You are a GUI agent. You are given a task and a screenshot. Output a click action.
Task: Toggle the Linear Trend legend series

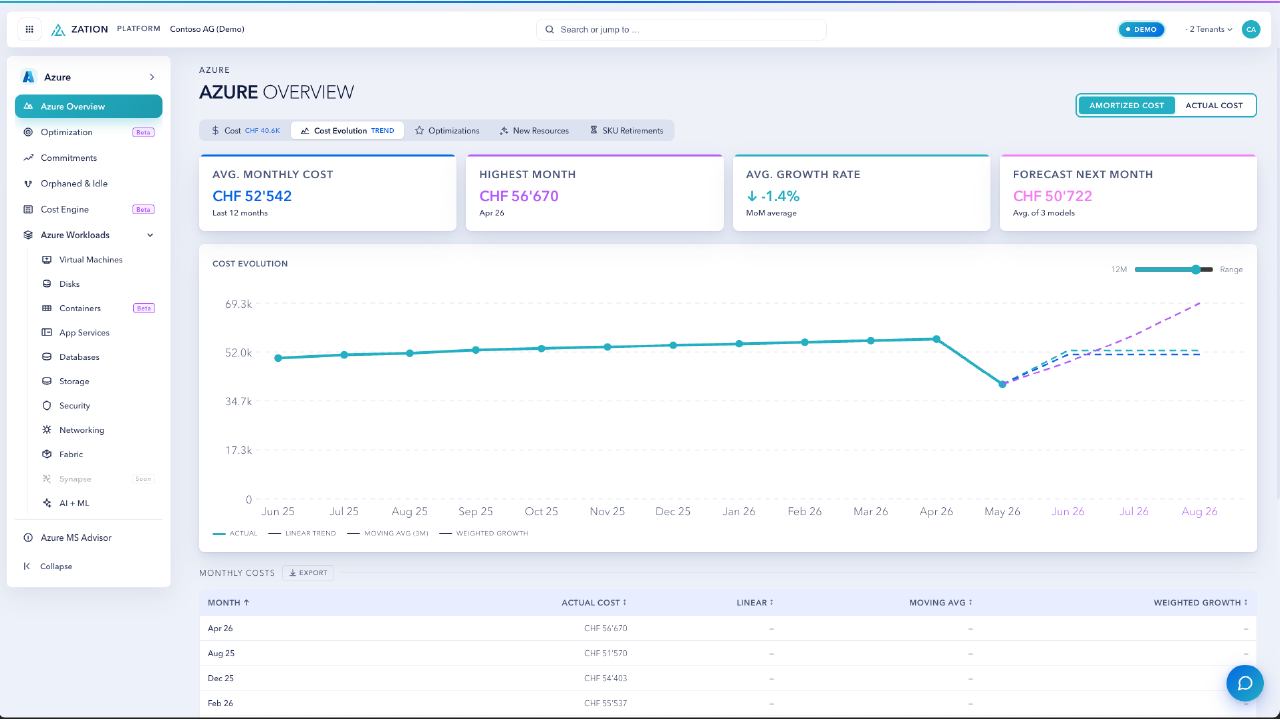[300, 533]
